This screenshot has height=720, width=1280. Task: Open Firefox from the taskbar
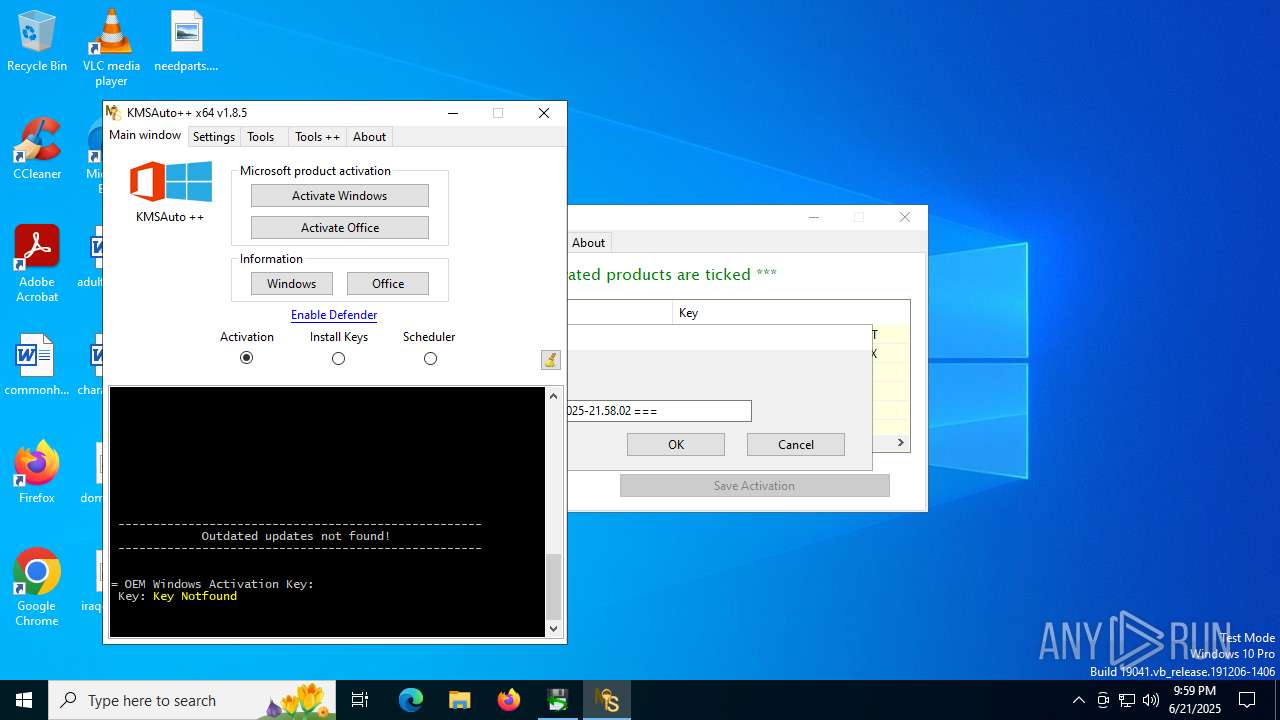point(509,700)
